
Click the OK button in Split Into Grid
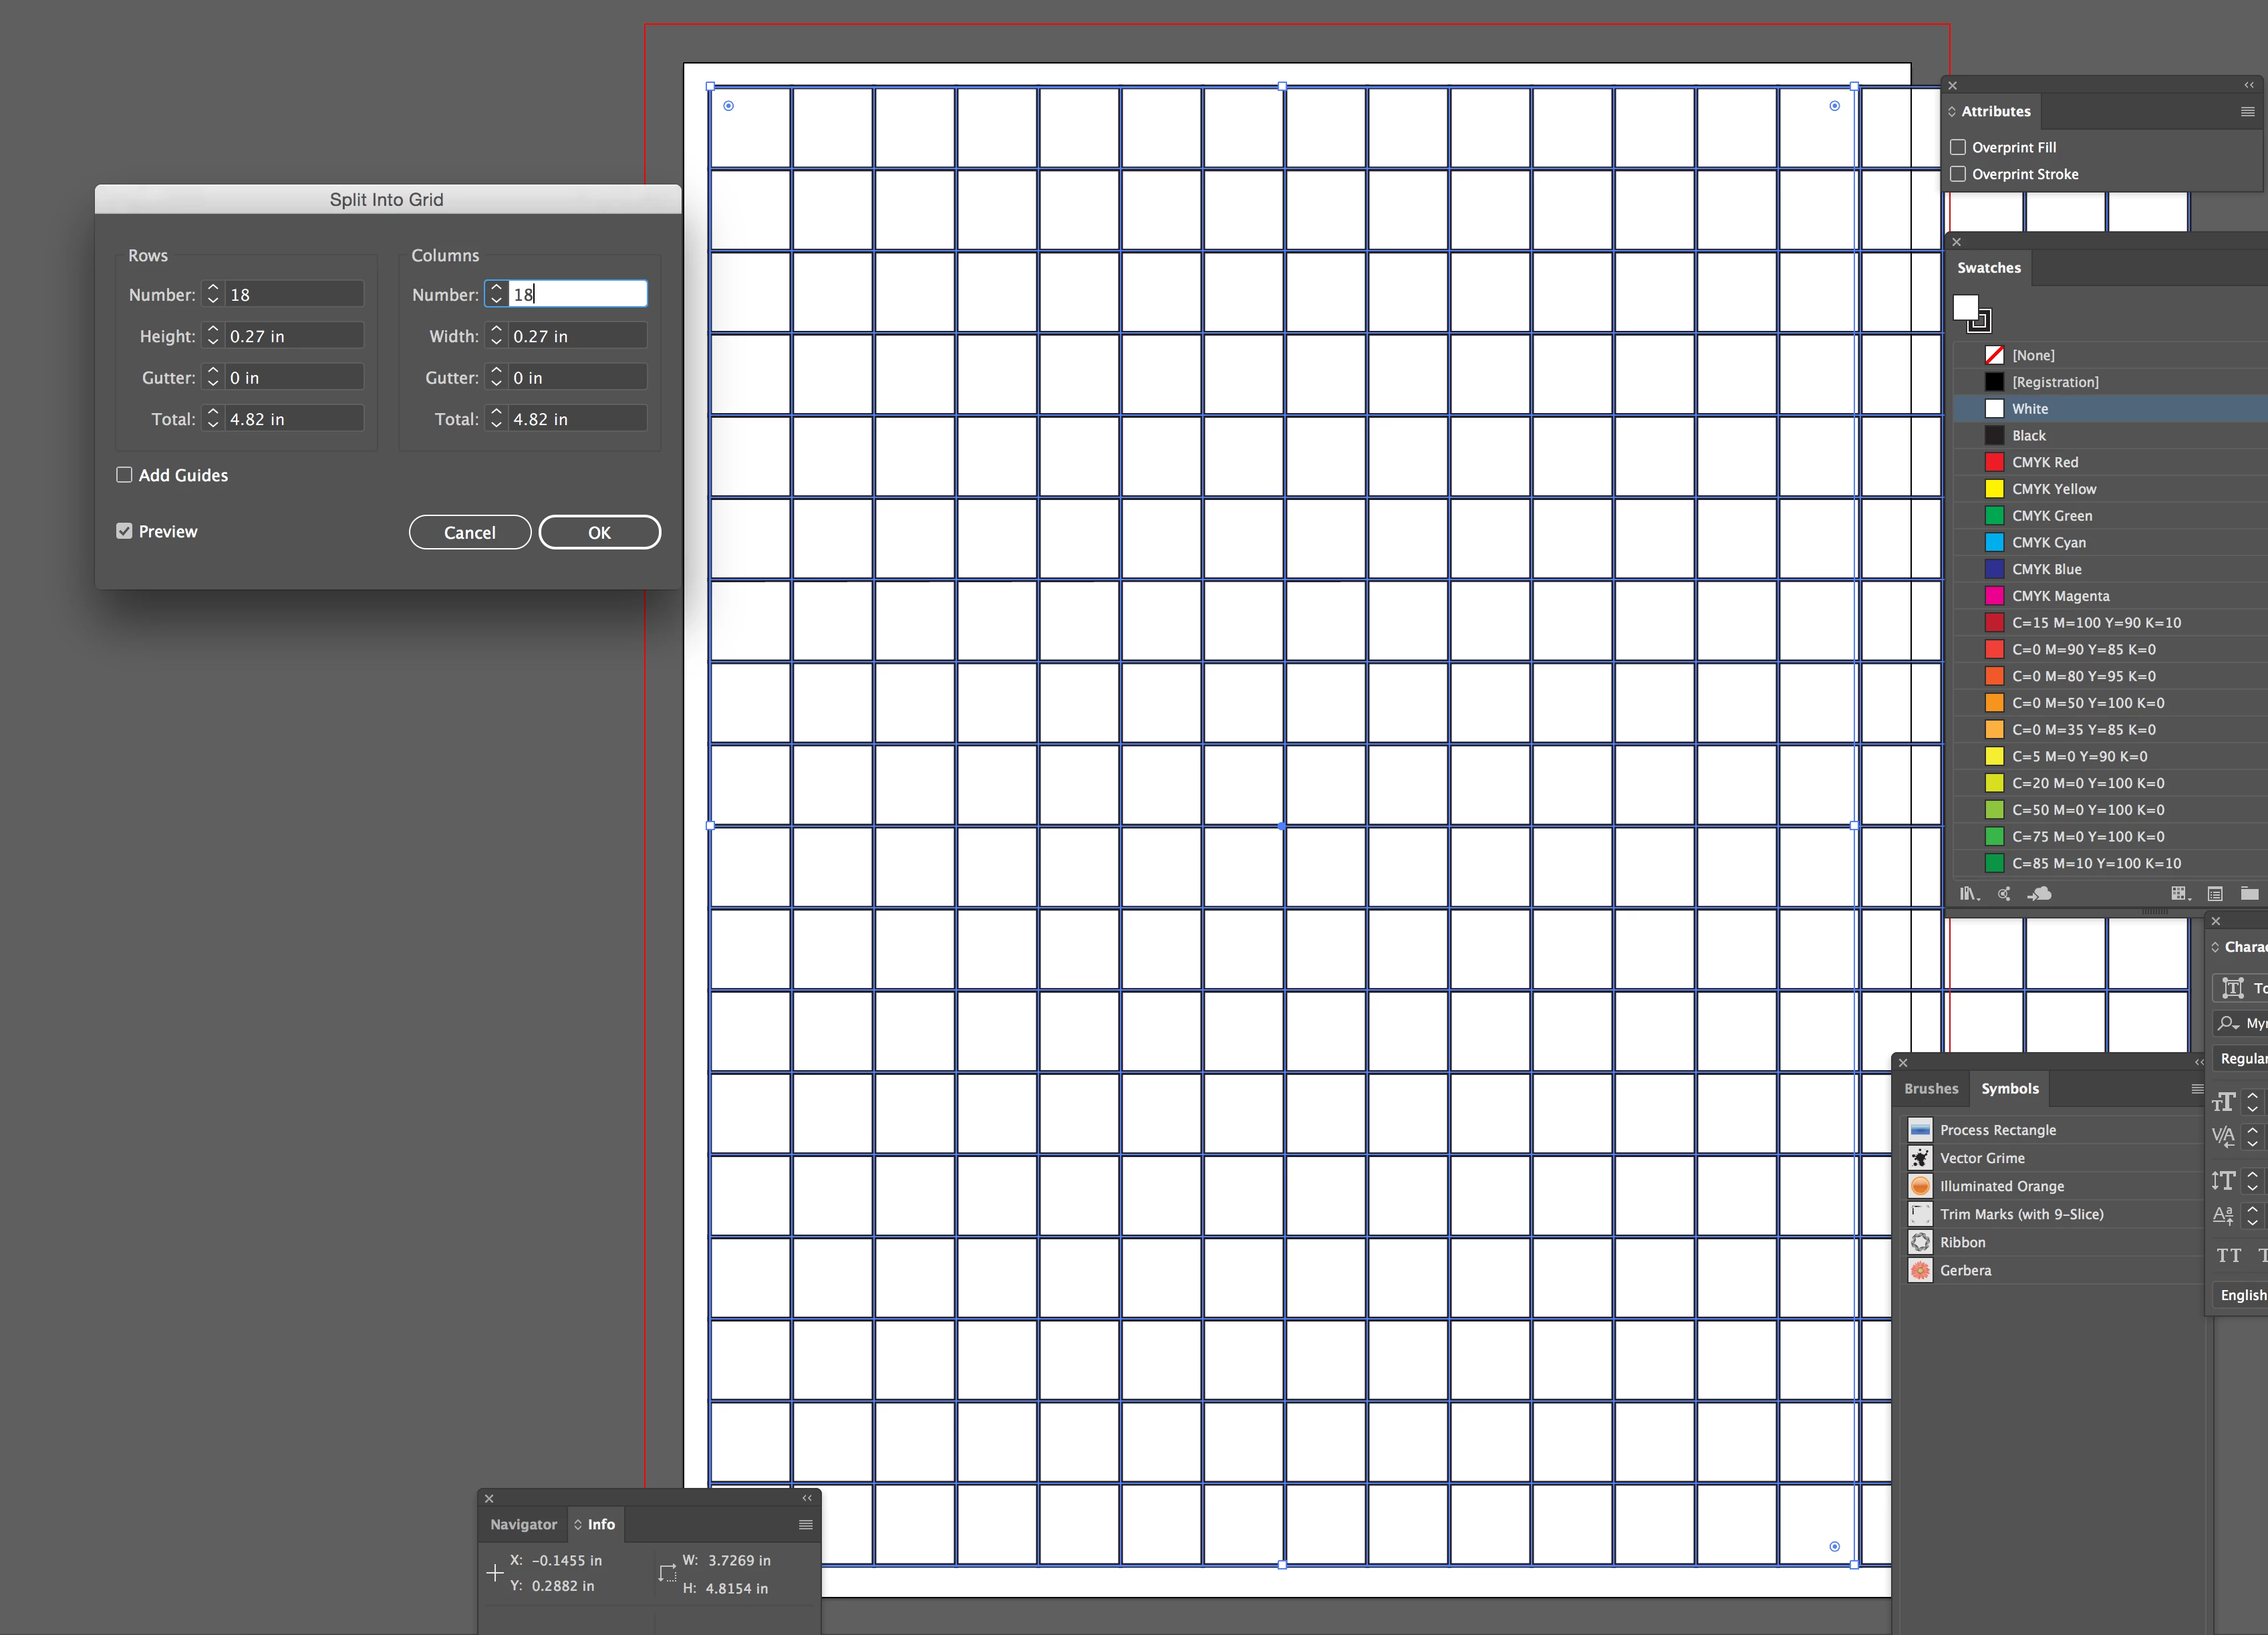point(599,532)
